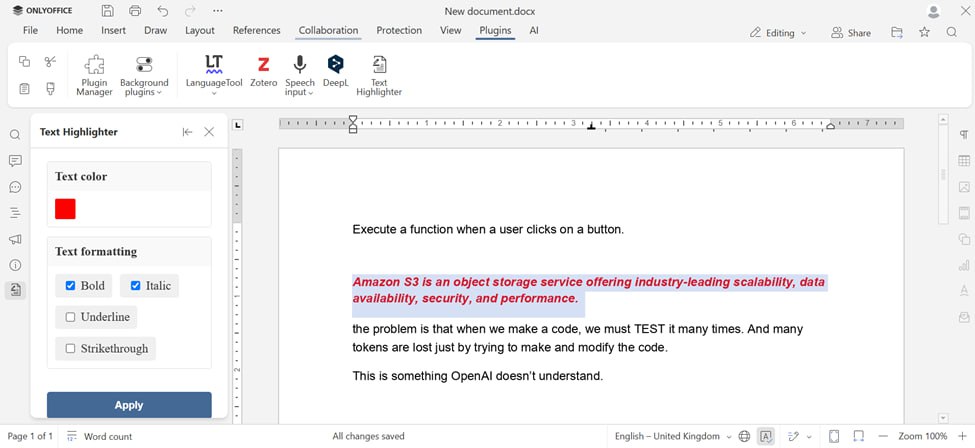This screenshot has width=975, height=448.
Task: Undo the last action
Action: pos(162,11)
